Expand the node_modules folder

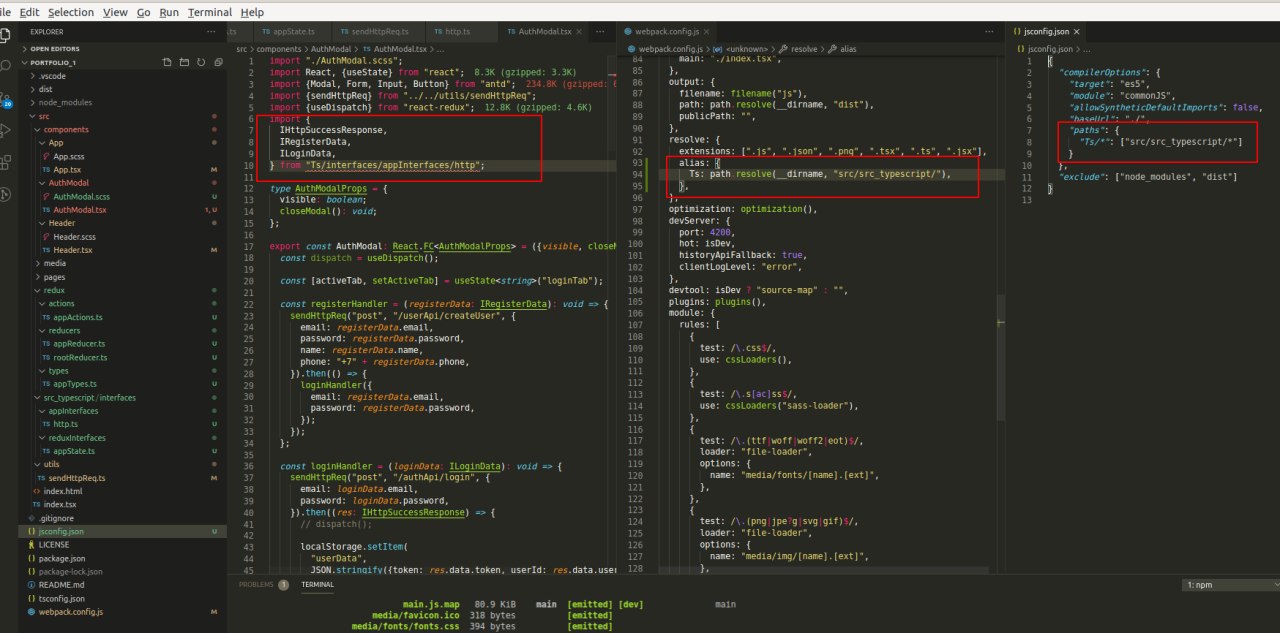pos(64,102)
